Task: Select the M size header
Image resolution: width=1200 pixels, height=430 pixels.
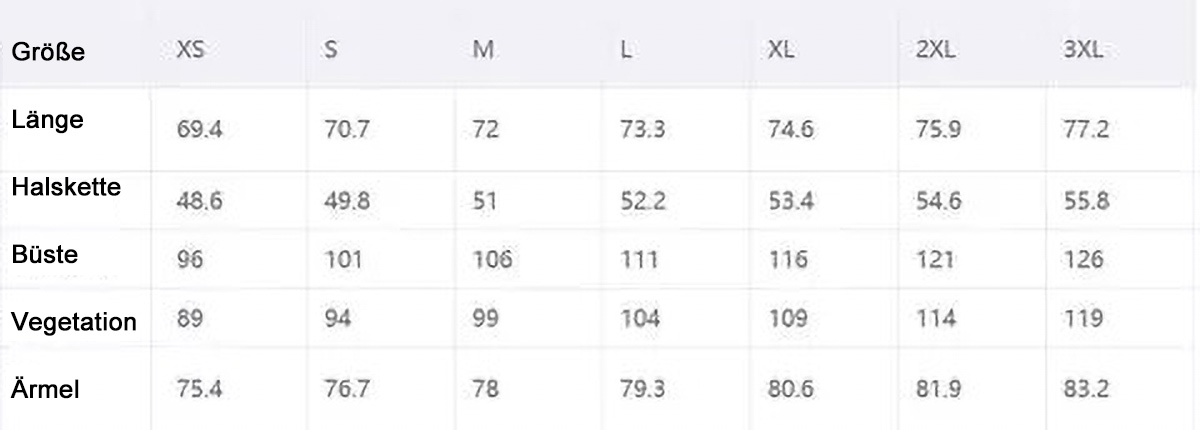Action: click(484, 50)
